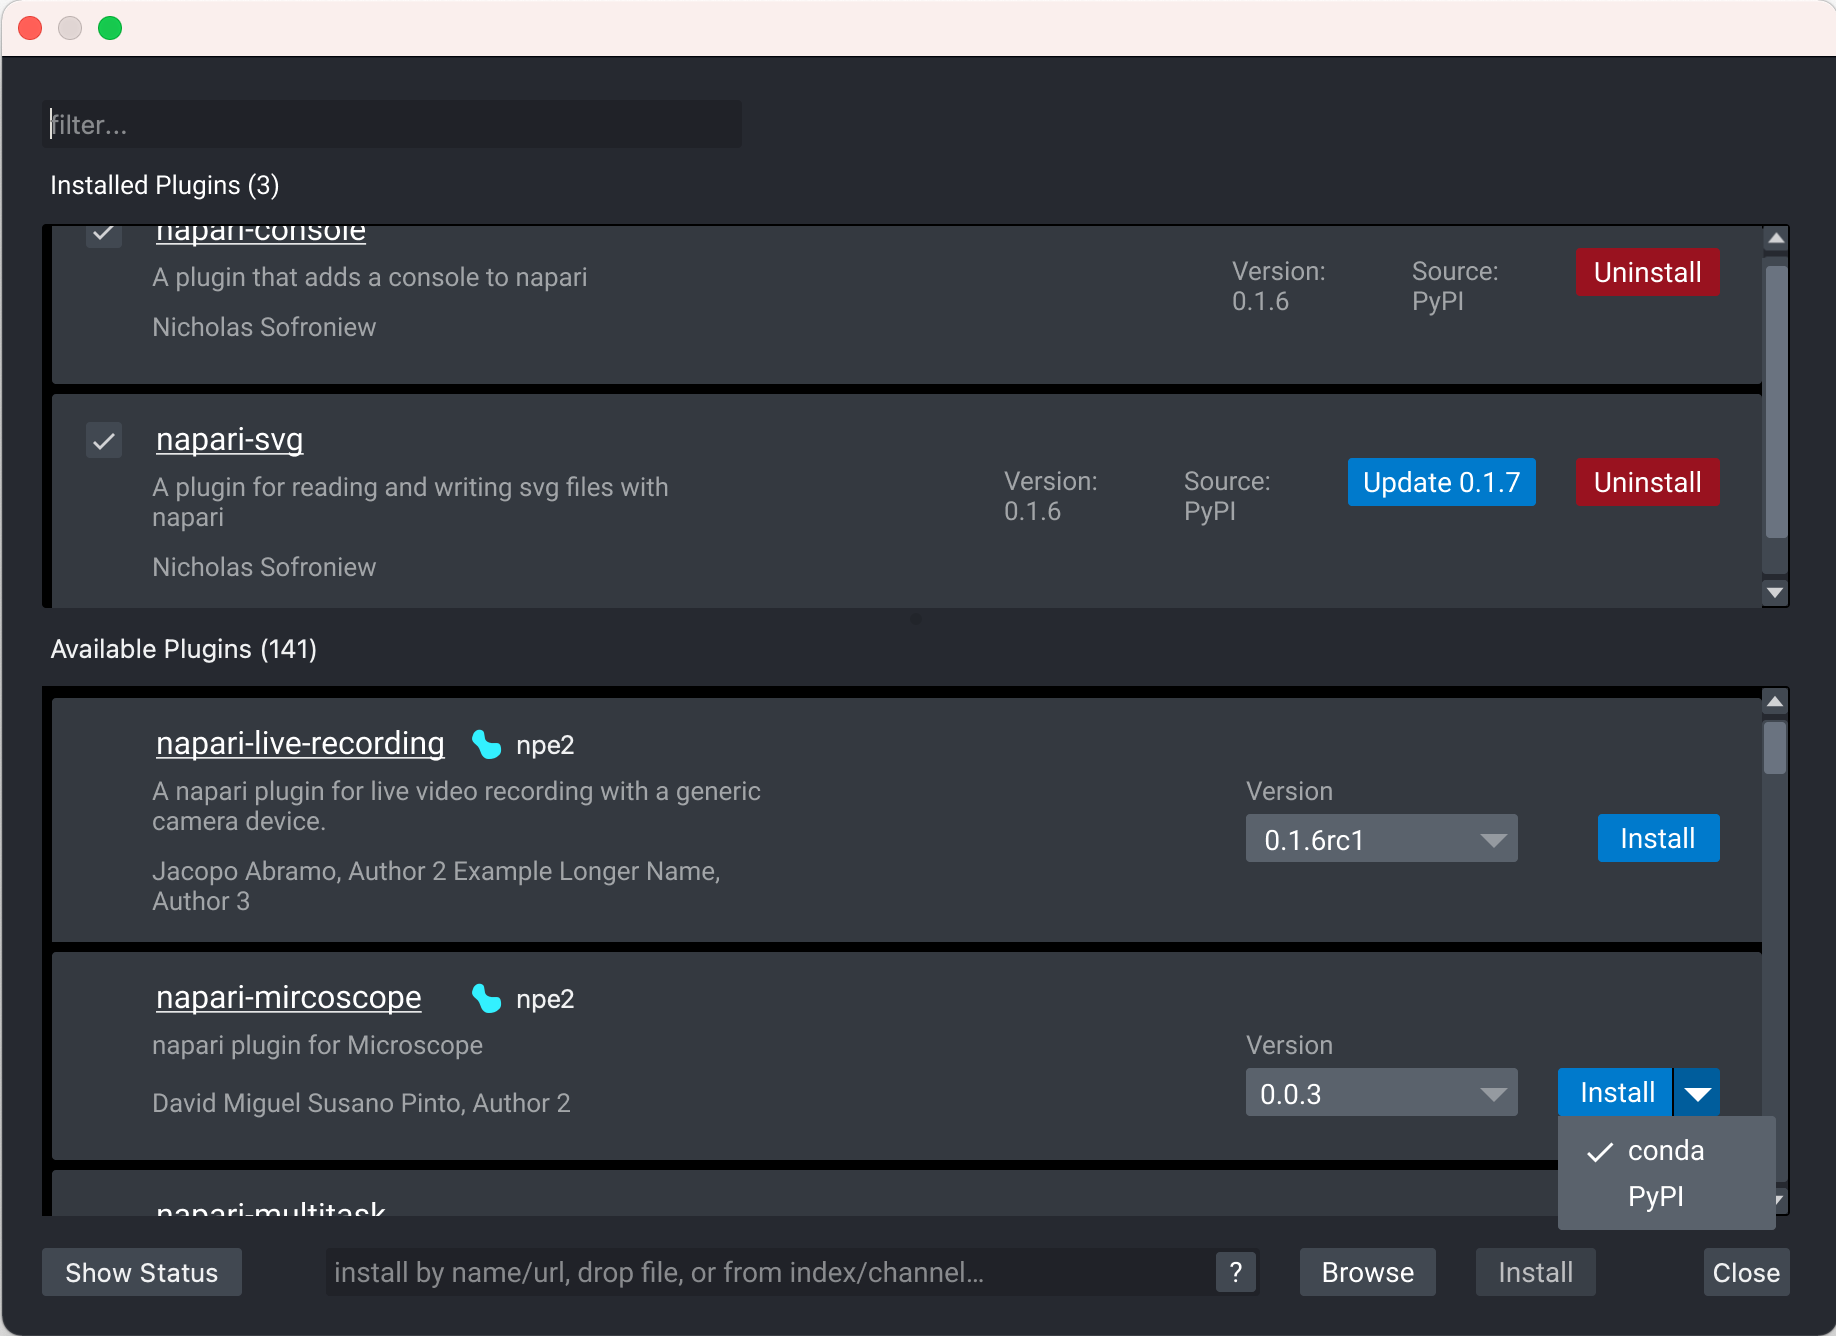The width and height of the screenshot is (1836, 1336).
Task: Update napari-svg to 0.1.7
Action: coord(1441,482)
